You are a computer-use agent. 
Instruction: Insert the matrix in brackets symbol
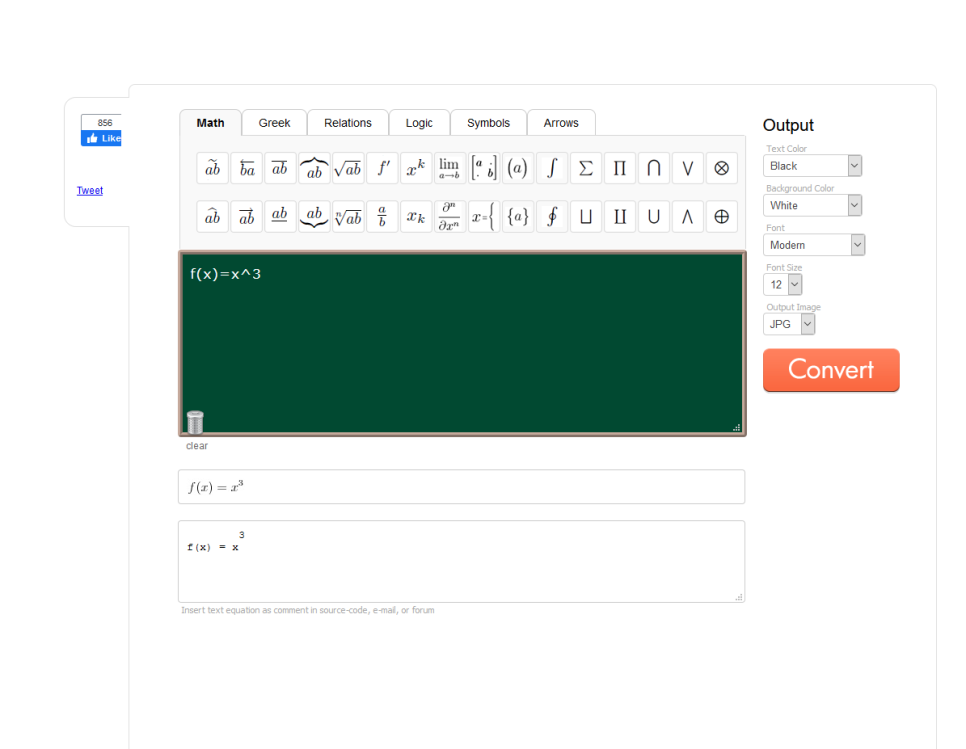pyautogui.click(x=484, y=168)
